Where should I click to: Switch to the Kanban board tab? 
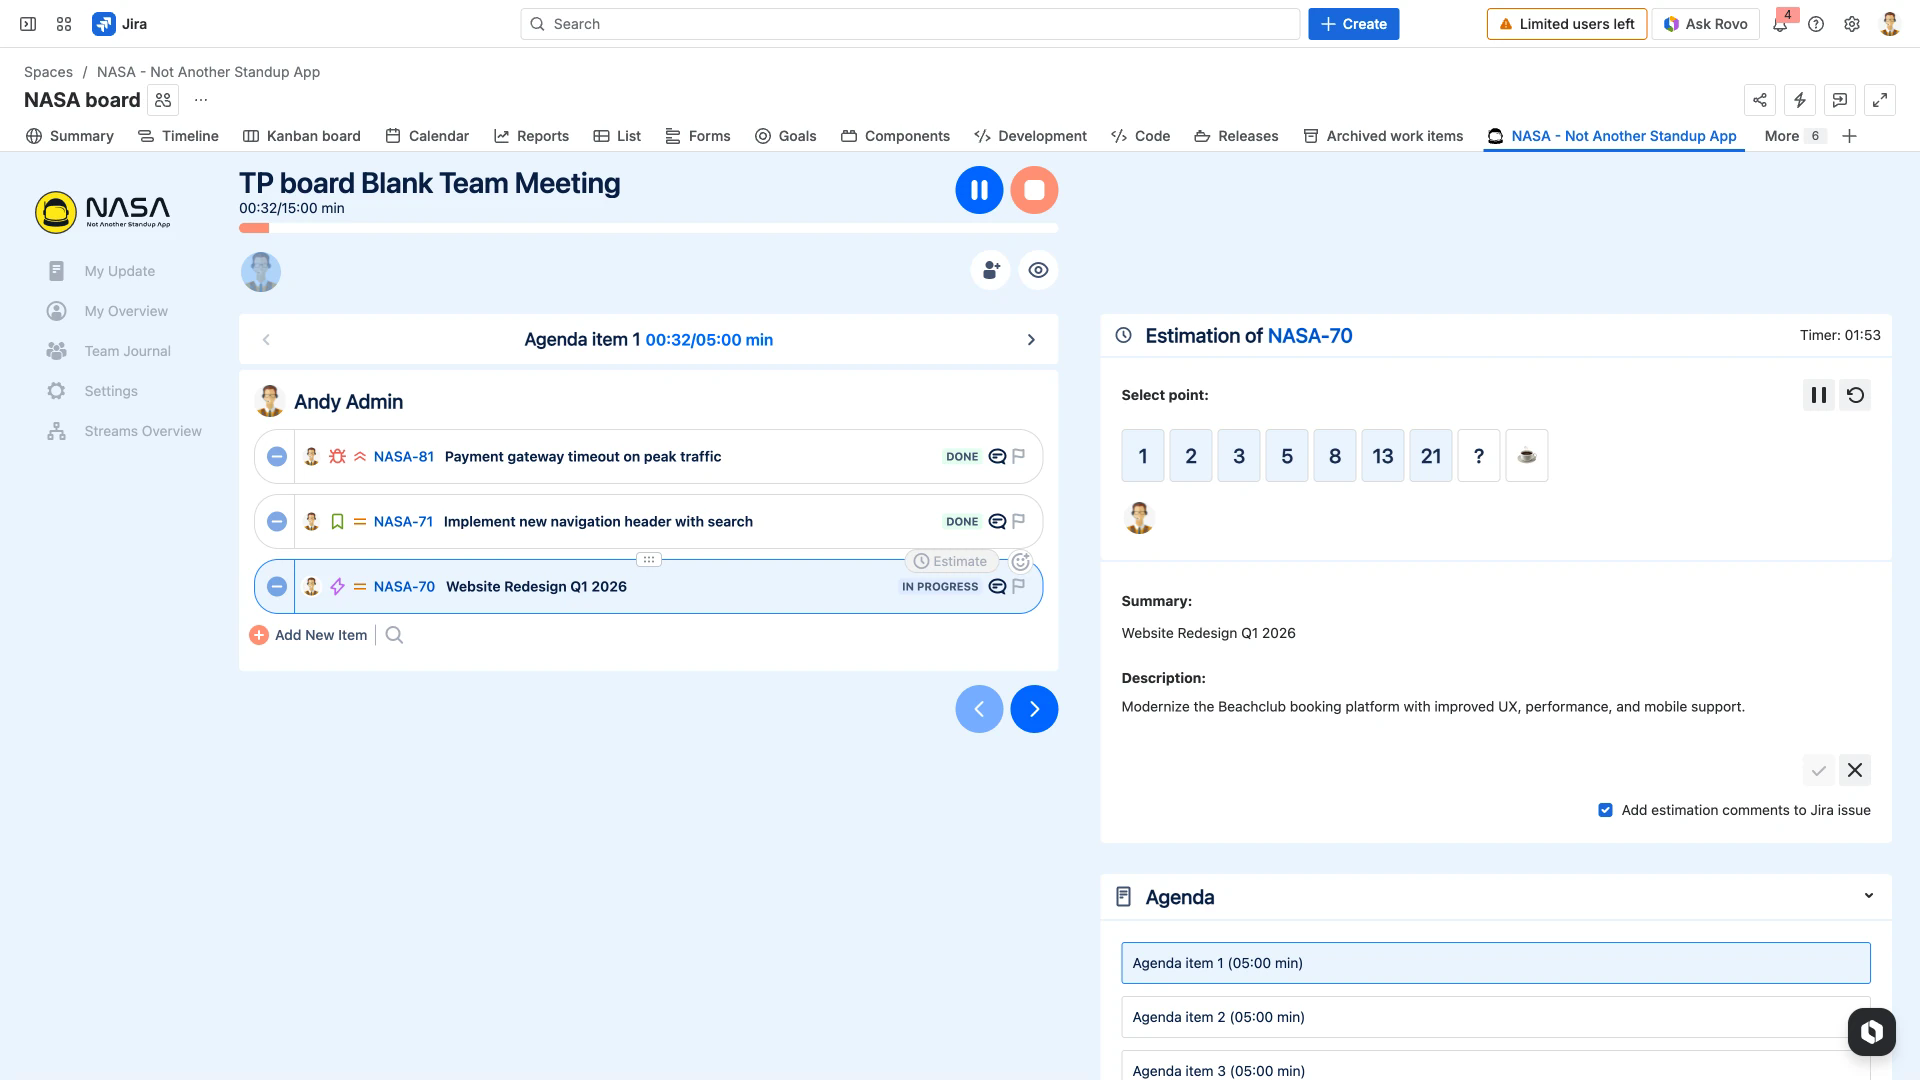301,136
